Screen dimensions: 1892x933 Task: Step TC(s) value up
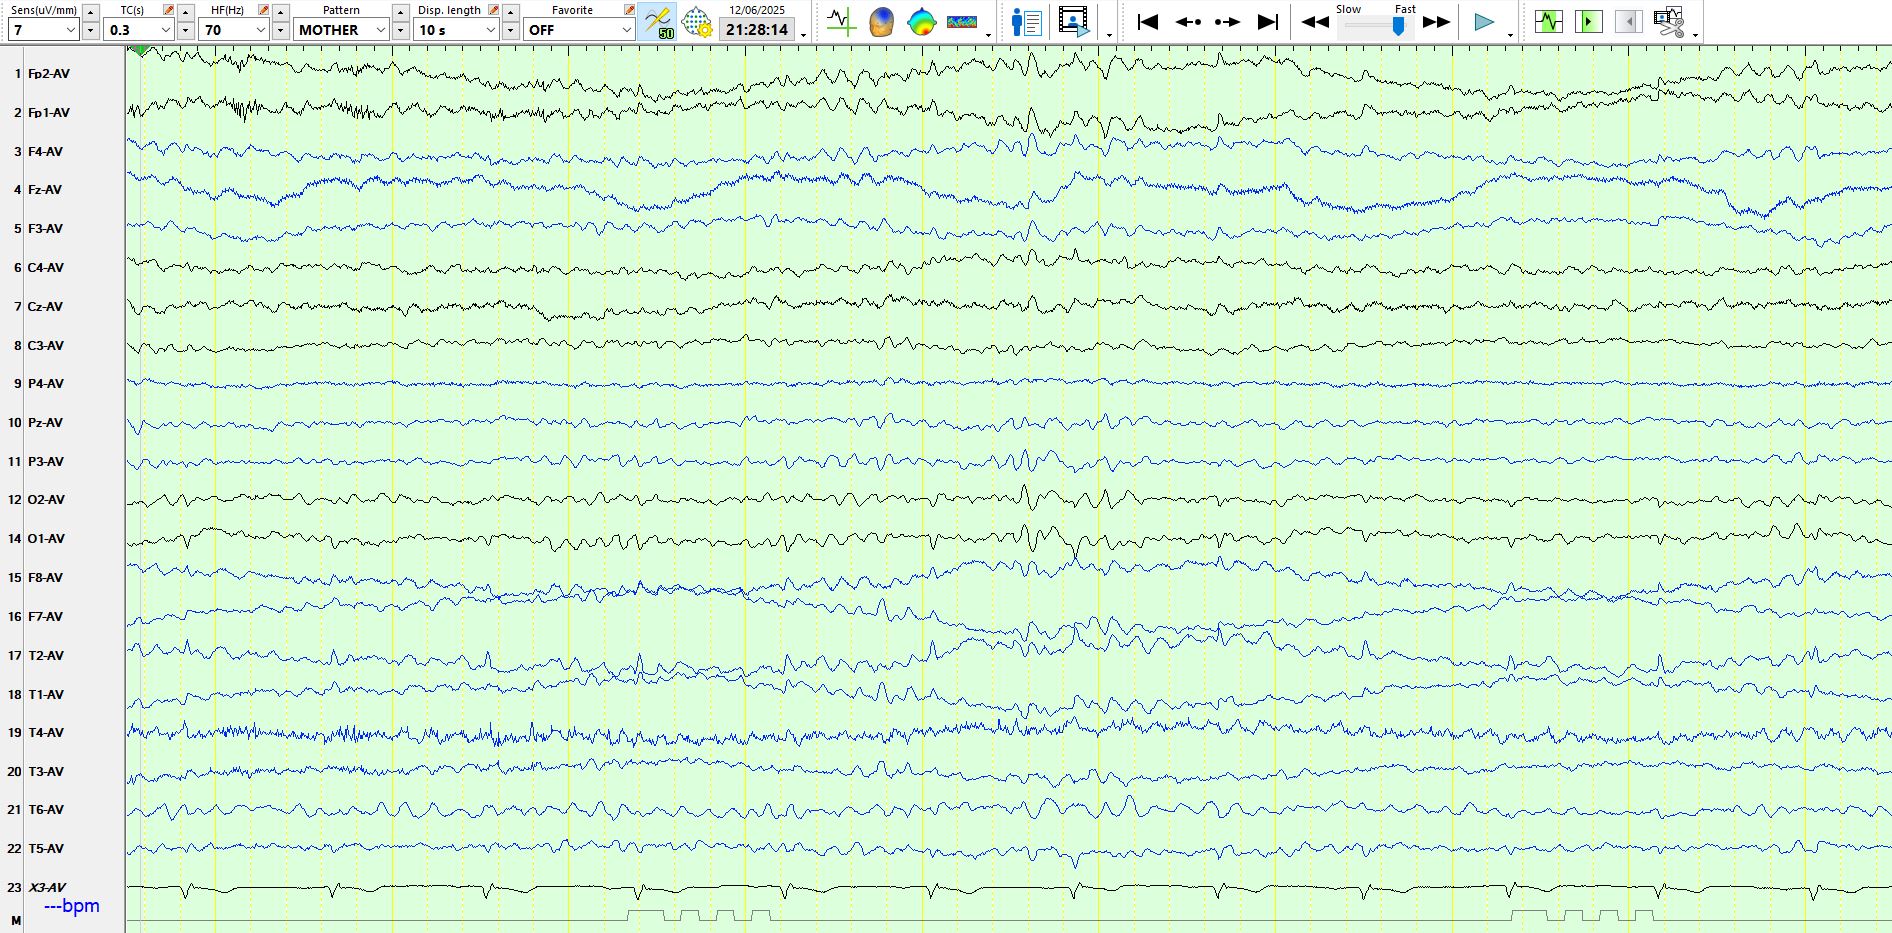[185, 12]
